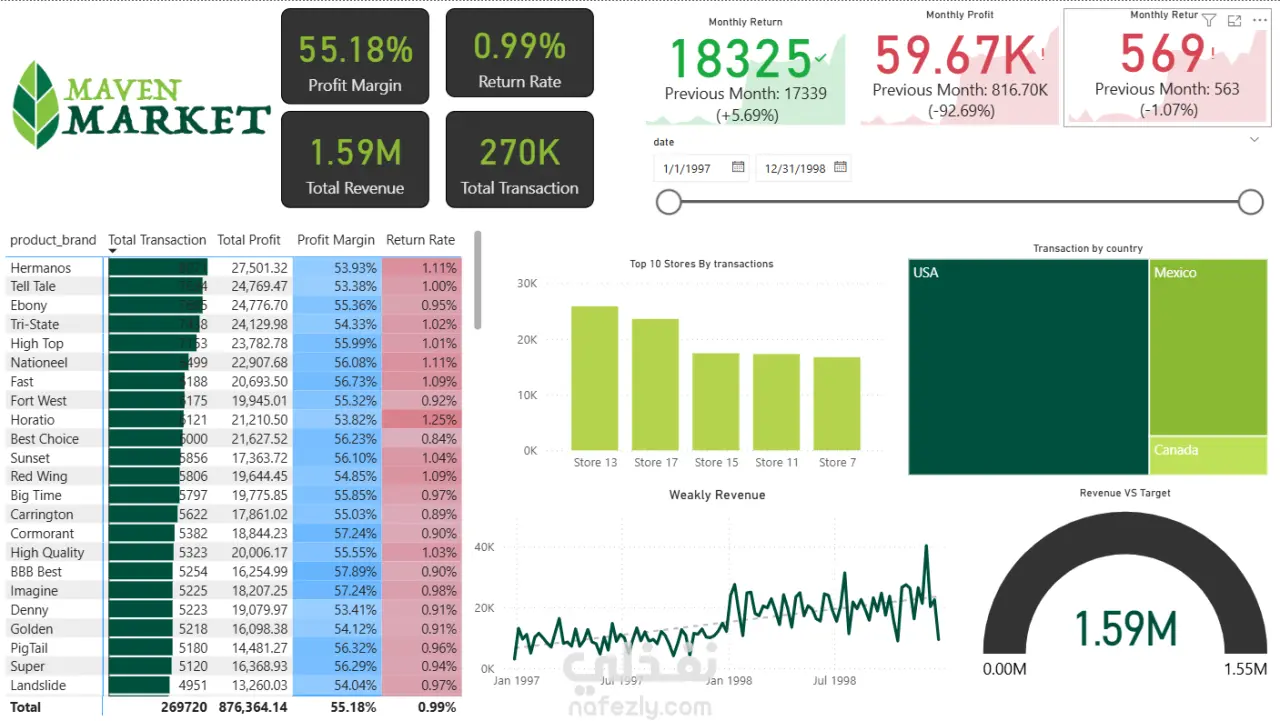
Task: Sort by the product_brand column header
Action: coord(53,240)
